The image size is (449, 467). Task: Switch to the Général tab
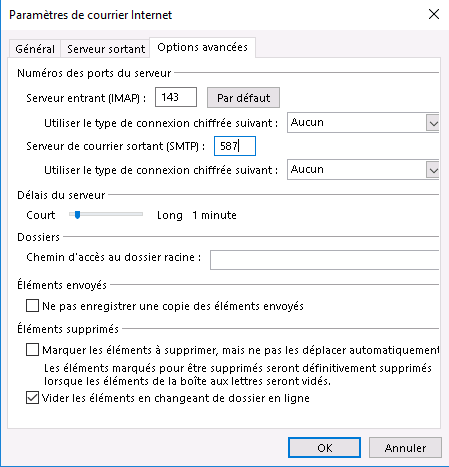pos(35,49)
